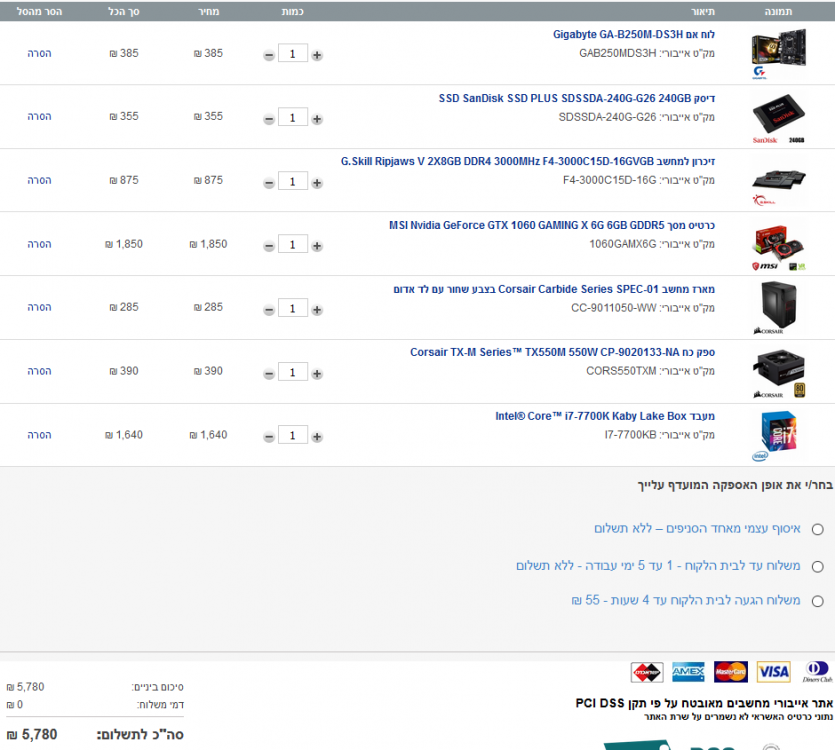
Task: Open Corsair Carbide Series SPEC-01 link
Action: coord(554,289)
